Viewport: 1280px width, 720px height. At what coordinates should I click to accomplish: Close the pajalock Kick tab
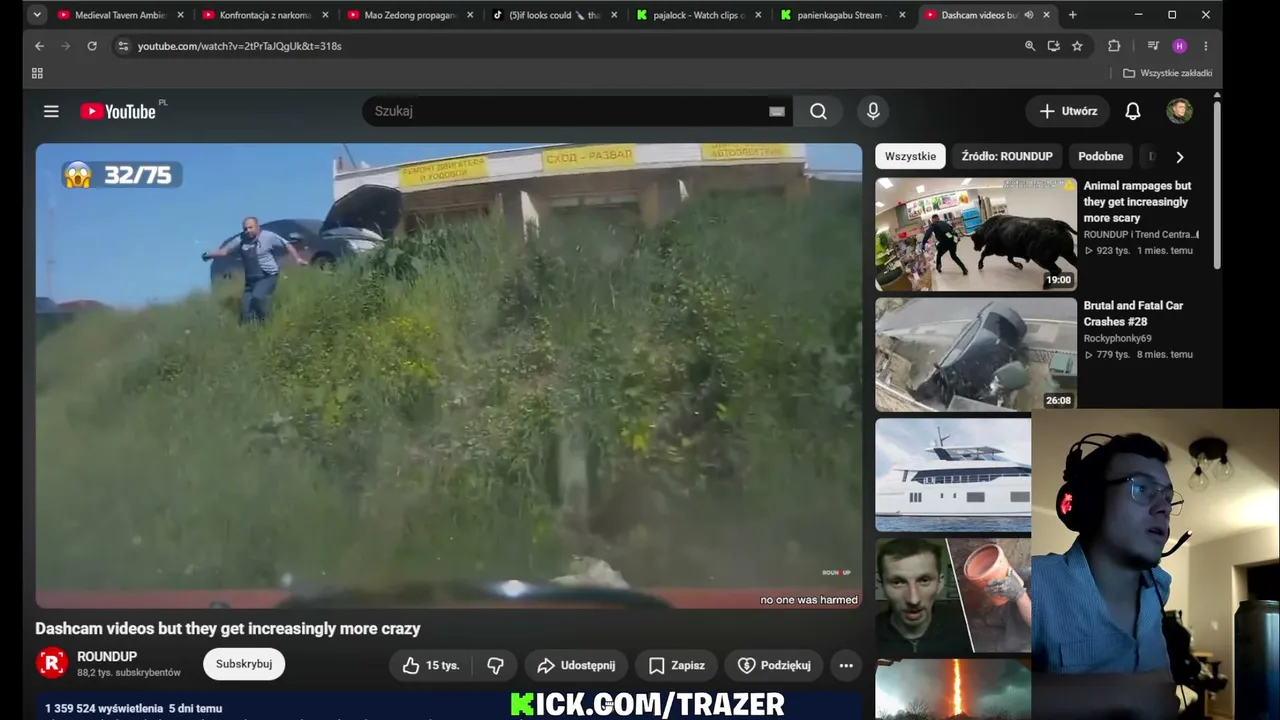click(759, 15)
